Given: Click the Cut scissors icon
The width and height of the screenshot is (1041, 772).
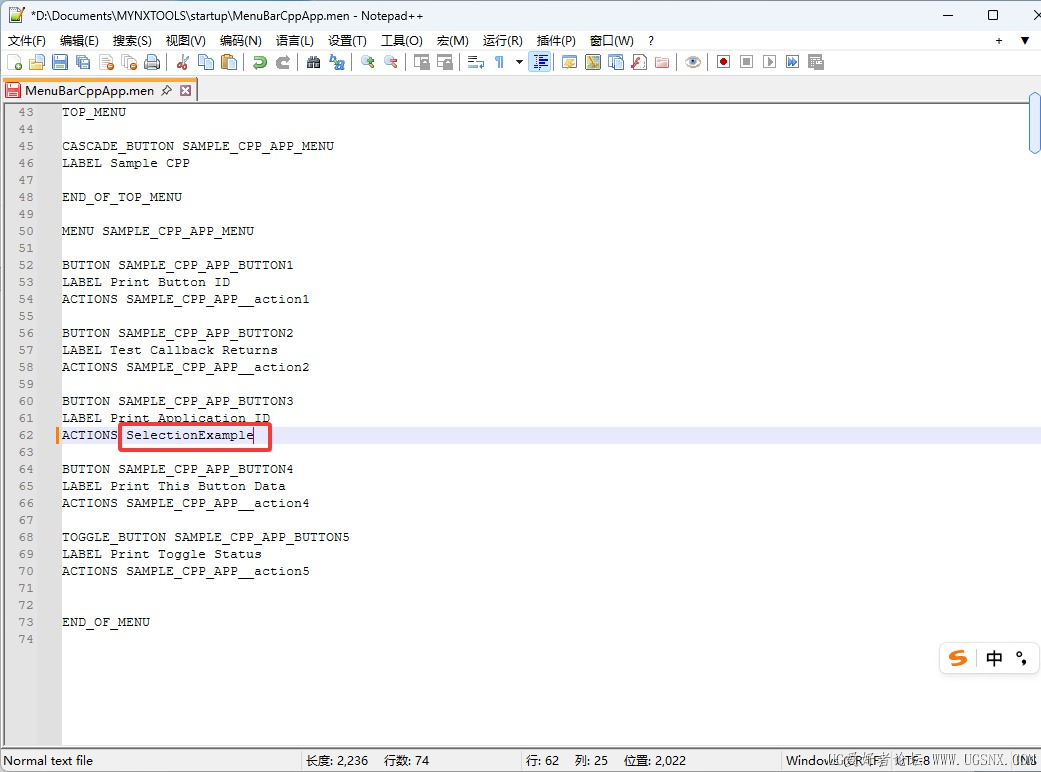Looking at the screenshot, I should [x=183, y=62].
